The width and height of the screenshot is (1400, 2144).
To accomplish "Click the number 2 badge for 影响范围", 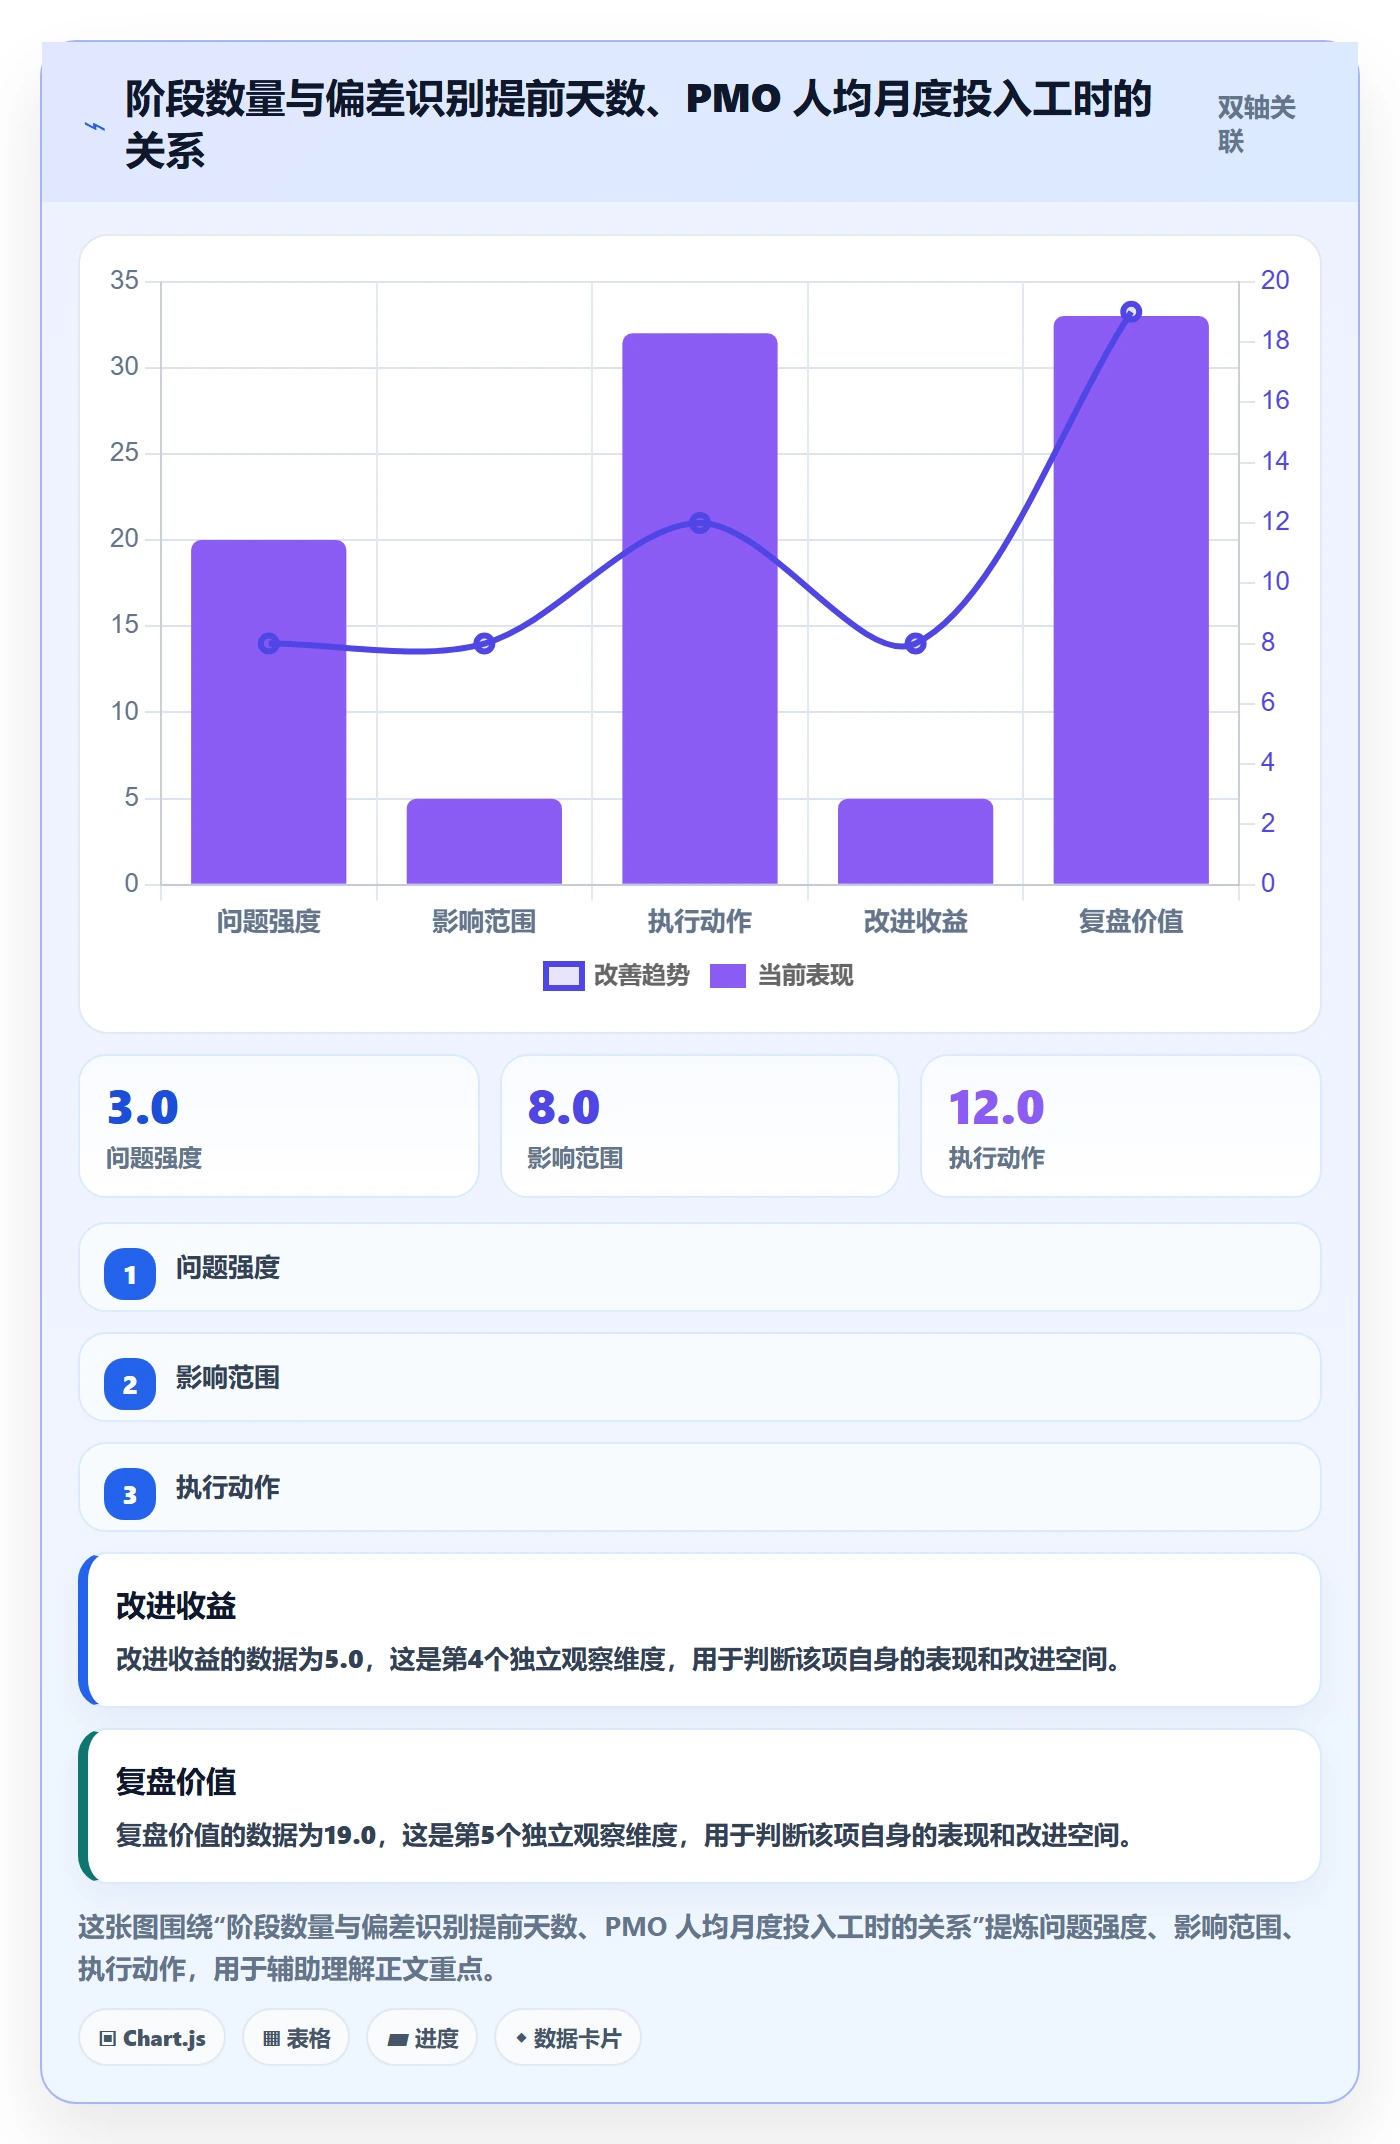I will (x=130, y=1384).
